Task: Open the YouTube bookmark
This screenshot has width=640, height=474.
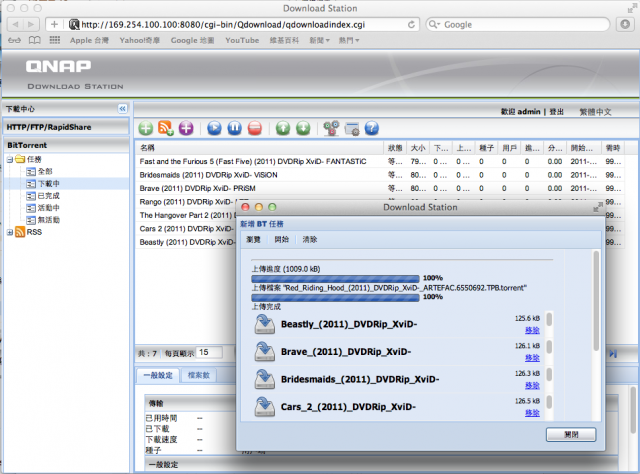Action: tap(242, 40)
